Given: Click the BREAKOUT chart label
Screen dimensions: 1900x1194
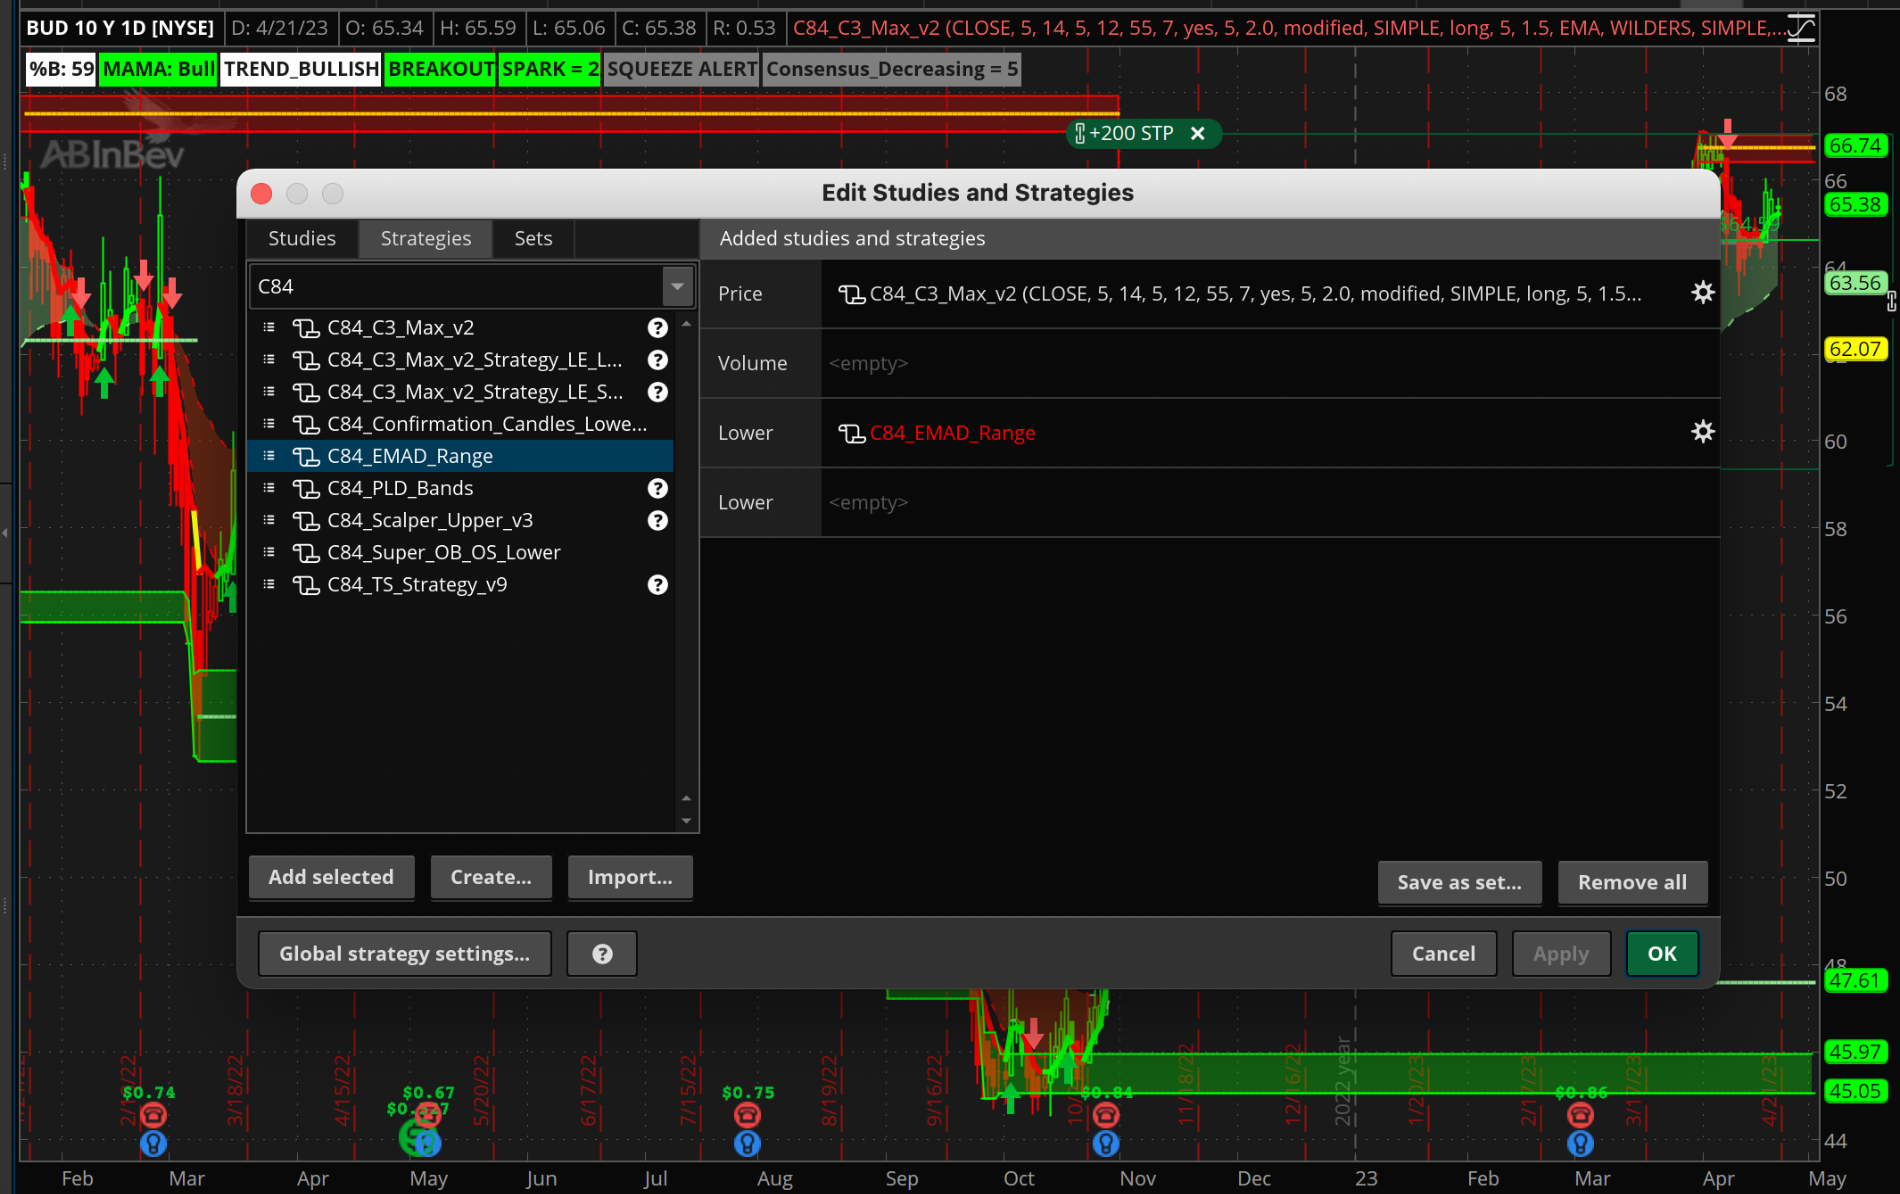Looking at the screenshot, I should pyautogui.click(x=441, y=69).
